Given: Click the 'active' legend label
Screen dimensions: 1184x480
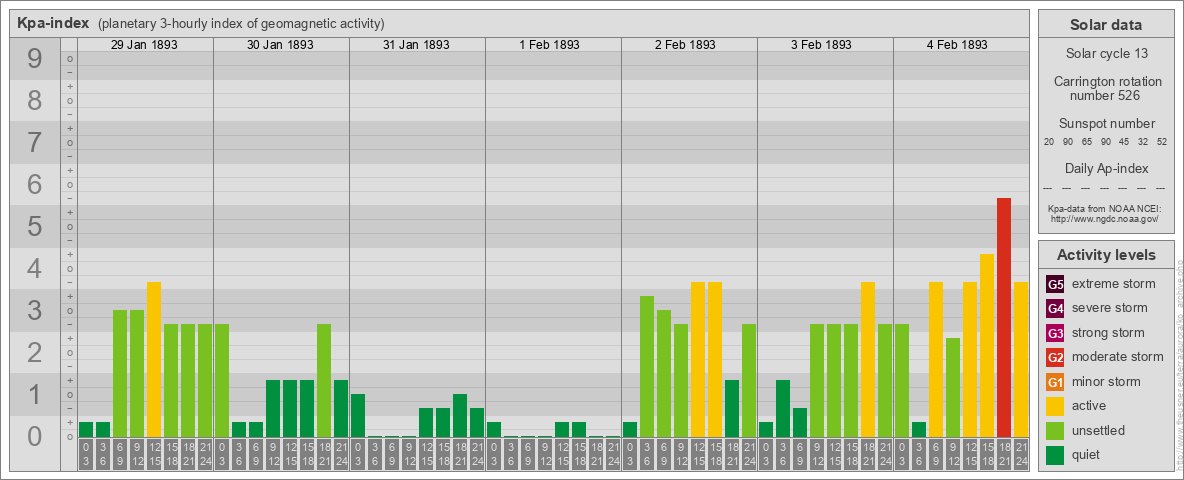Looking at the screenshot, I should pos(1089,406).
